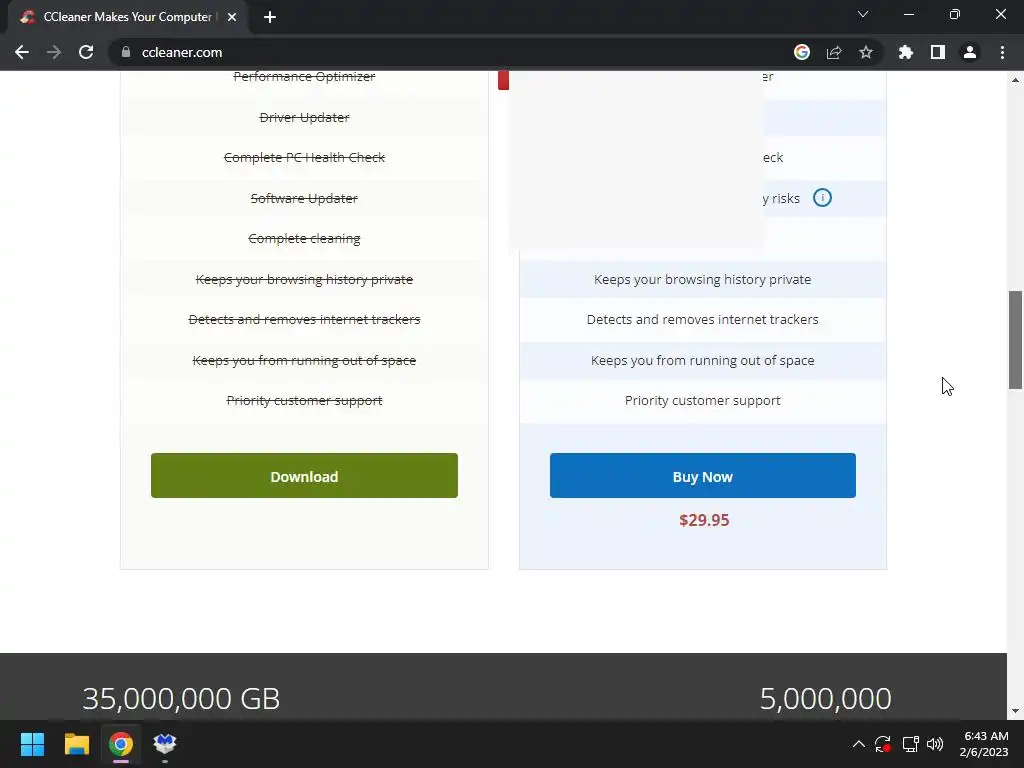Show hidden system tray icons
Image resolution: width=1024 pixels, height=768 pixels.
859,744
